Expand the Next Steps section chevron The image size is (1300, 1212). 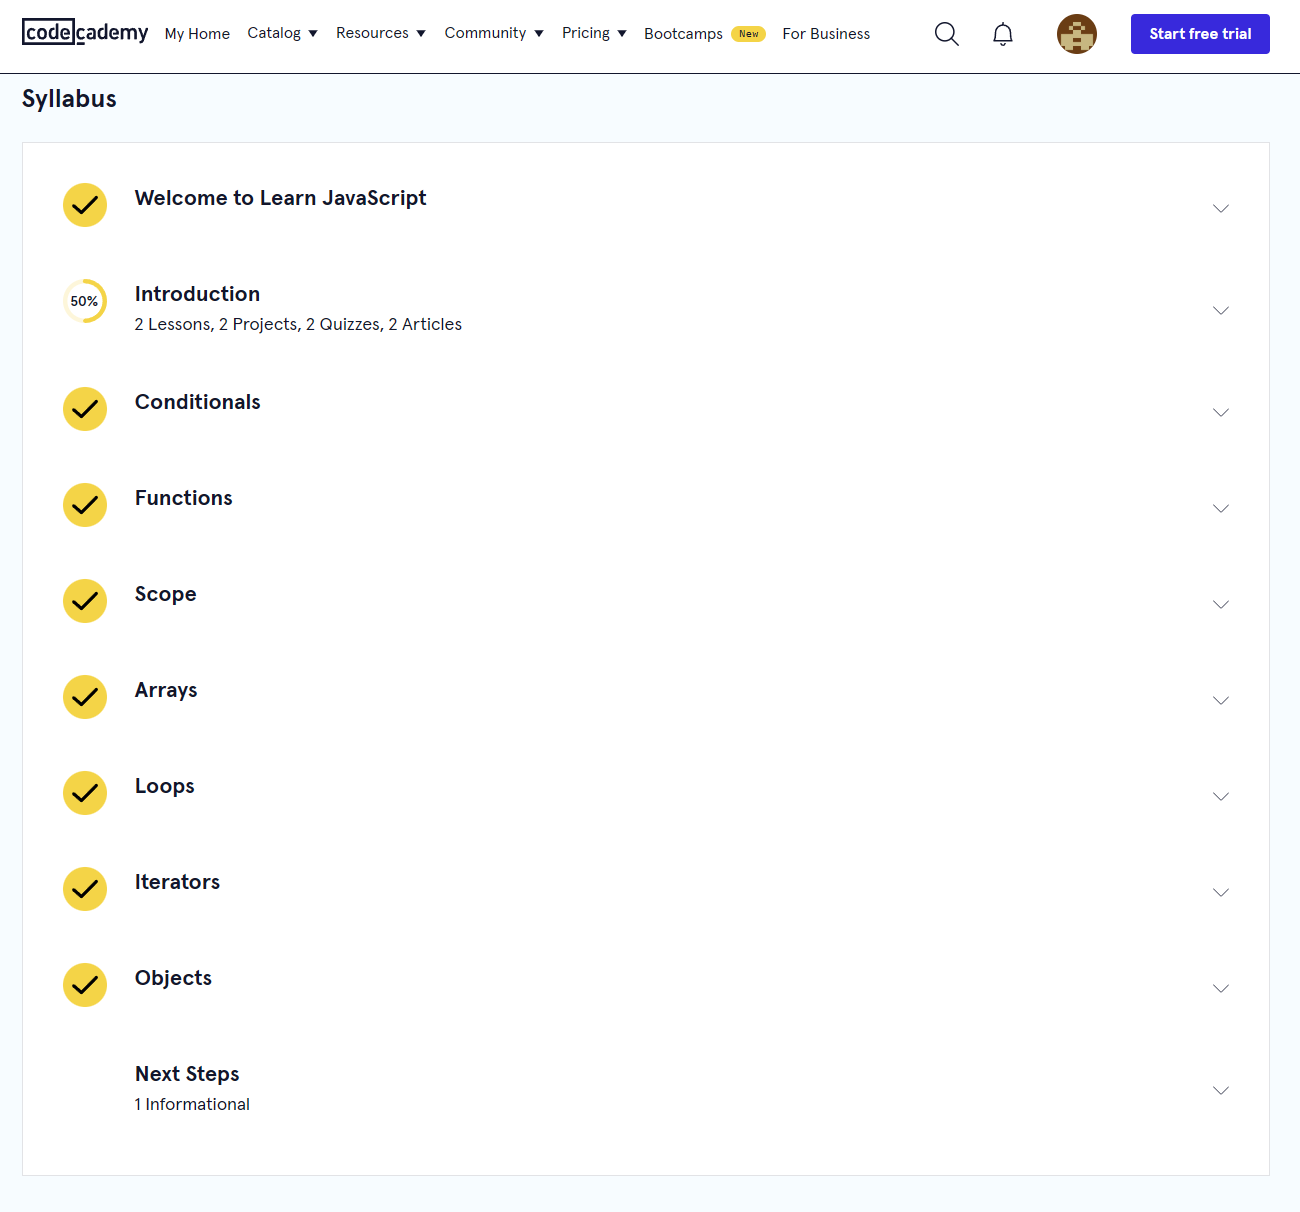(1221, 1090)
